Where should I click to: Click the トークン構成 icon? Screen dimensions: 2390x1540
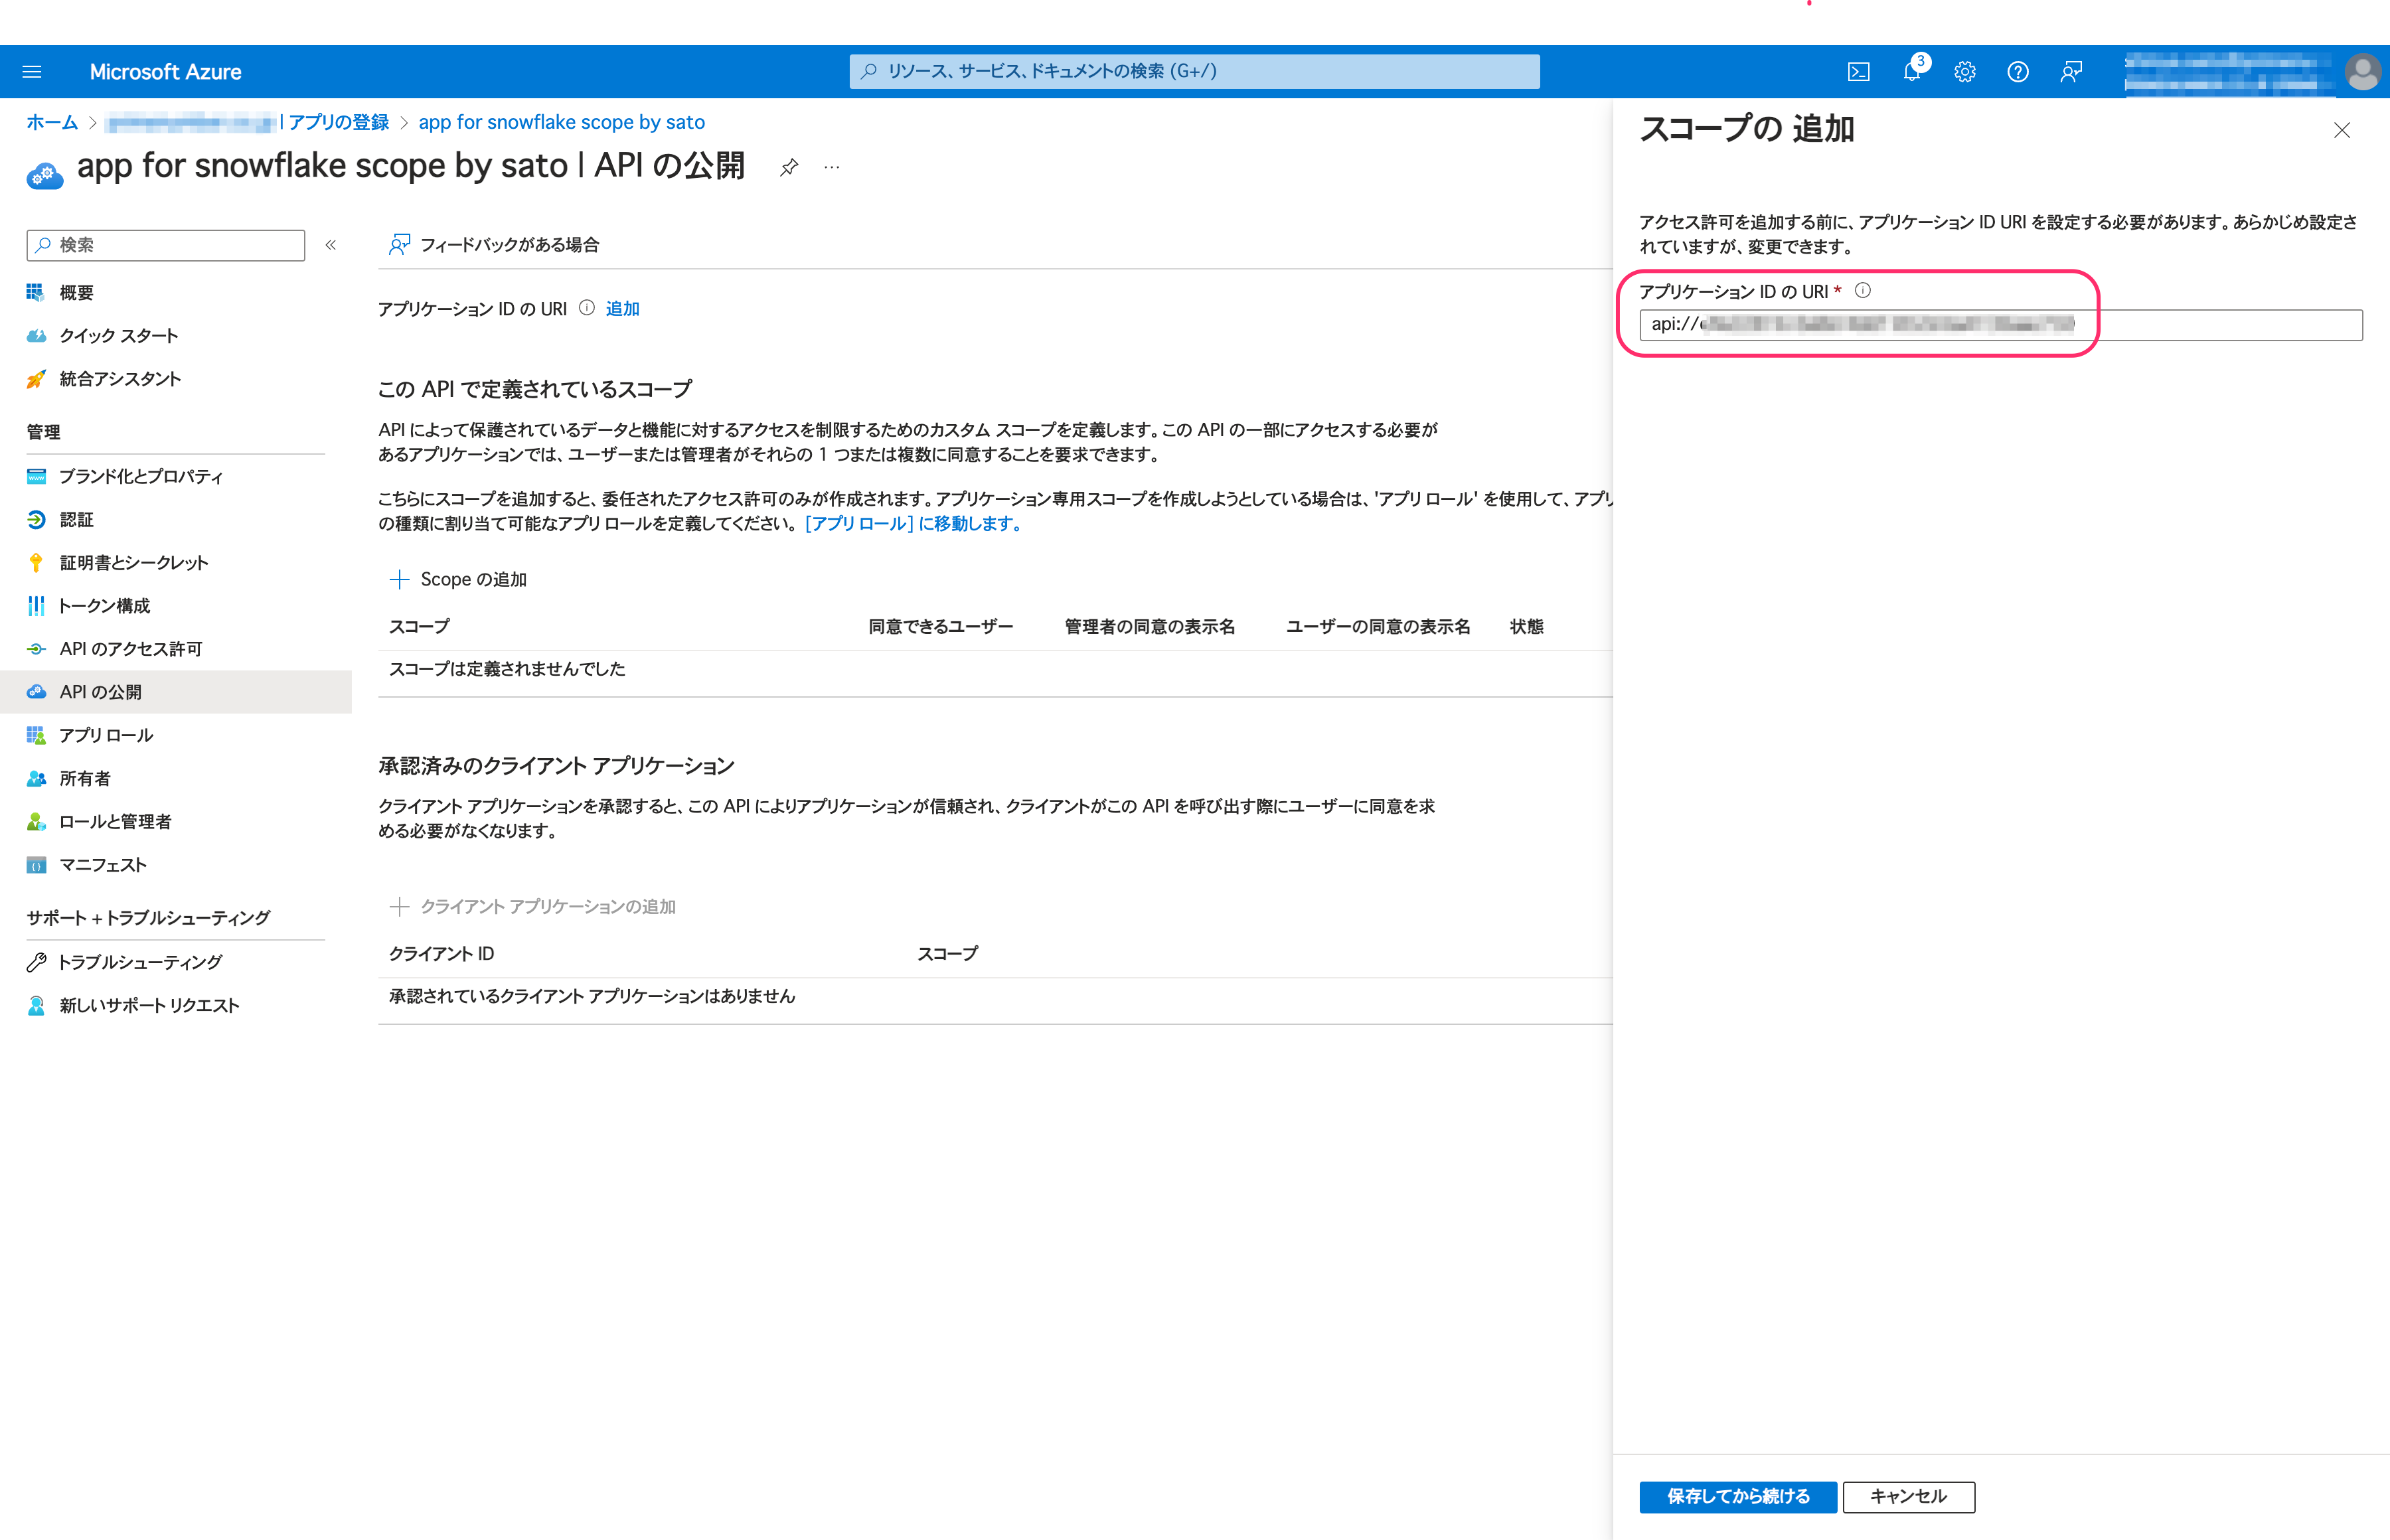click(x=36, y=605)
